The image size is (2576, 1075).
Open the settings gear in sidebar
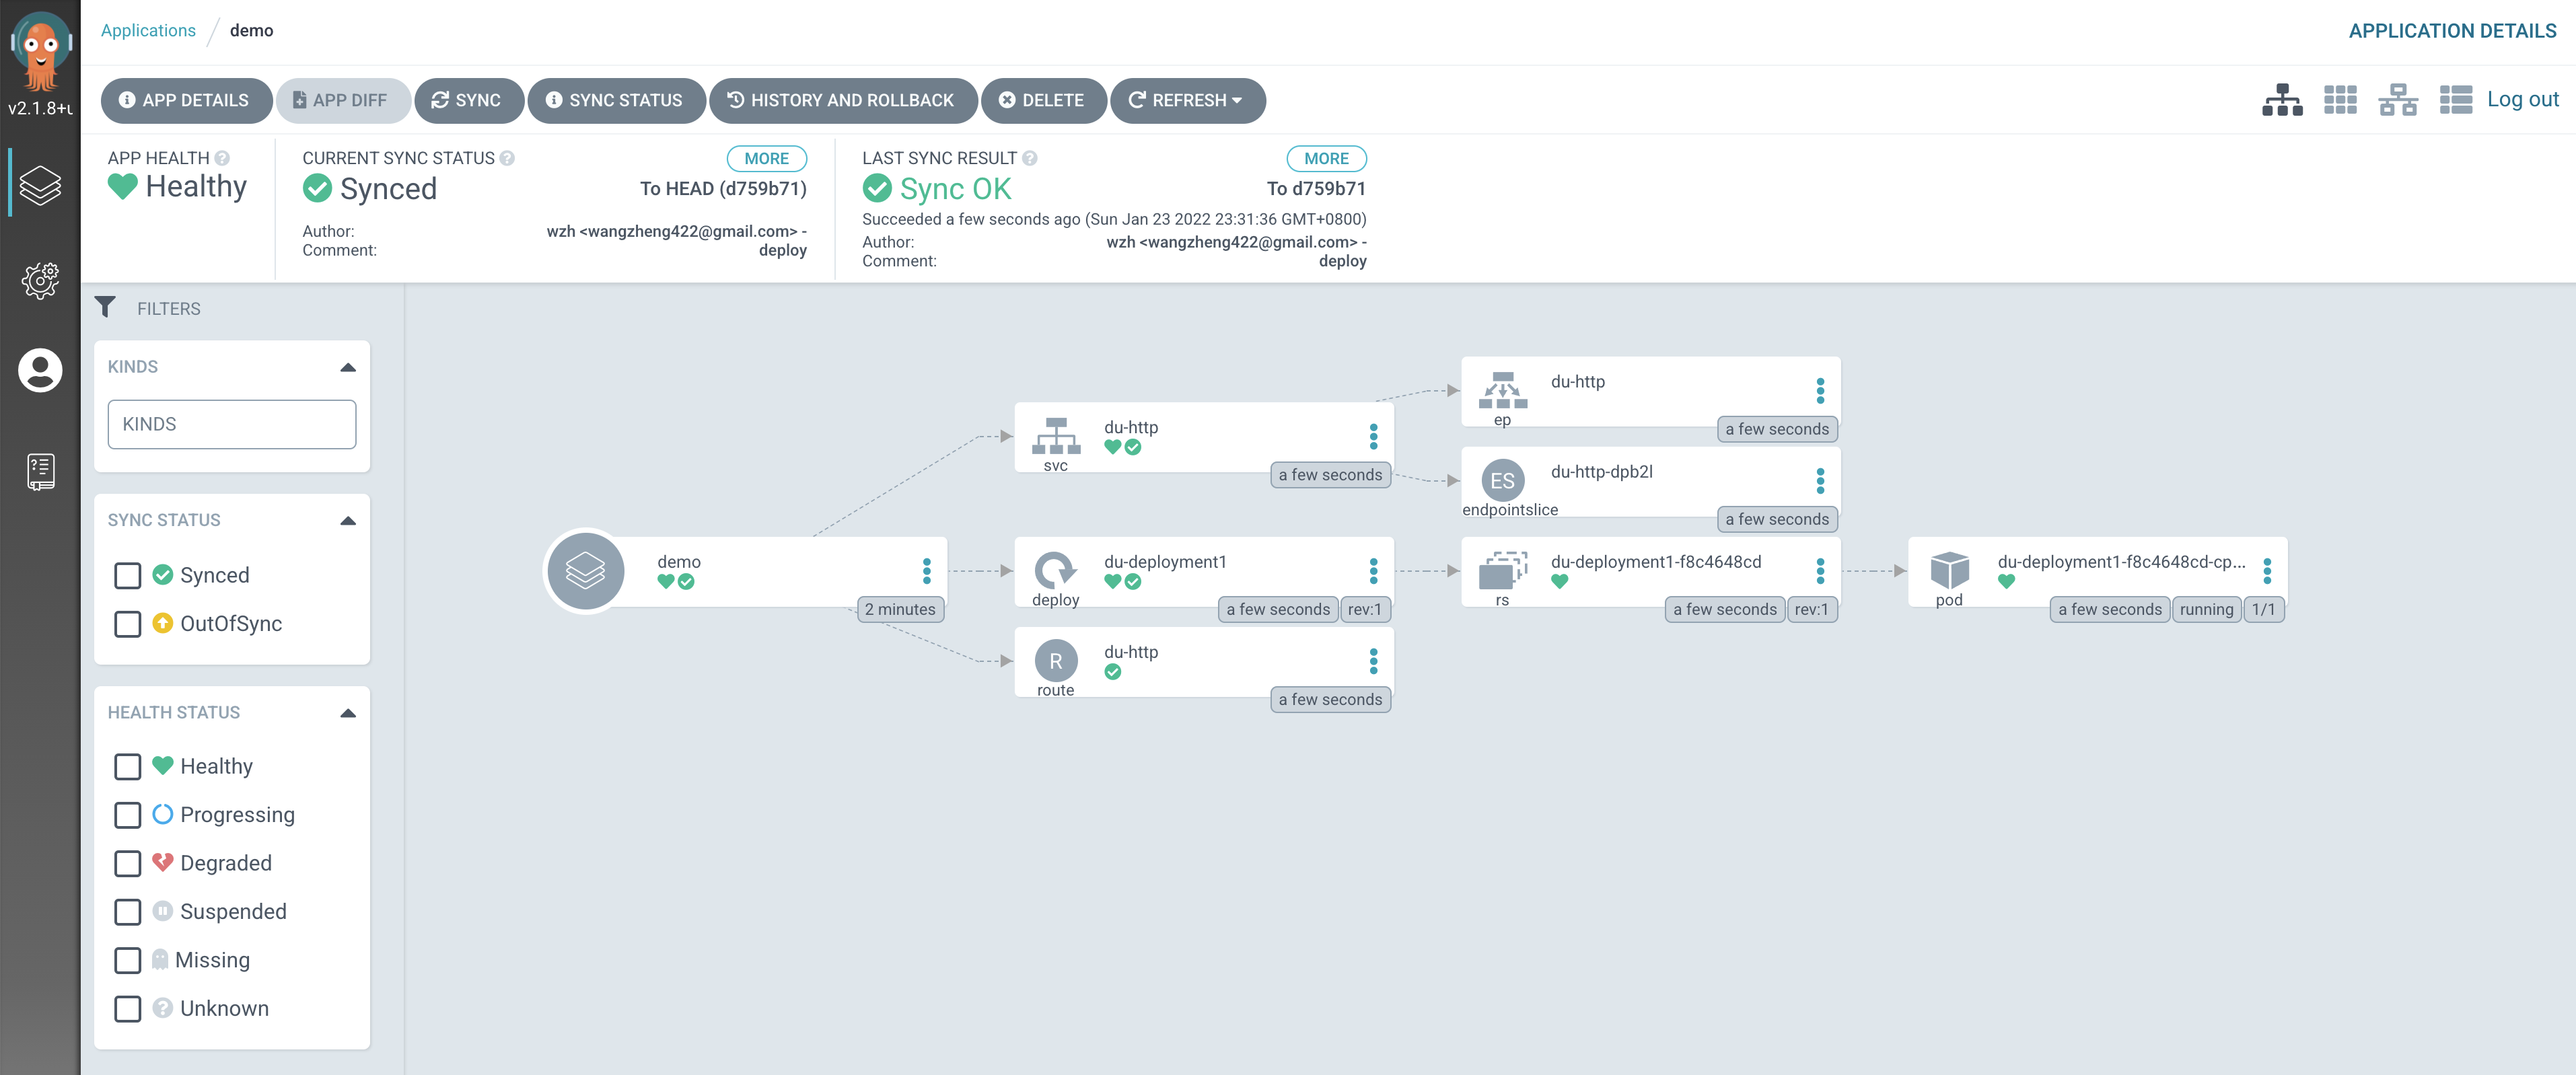(40, 281)
